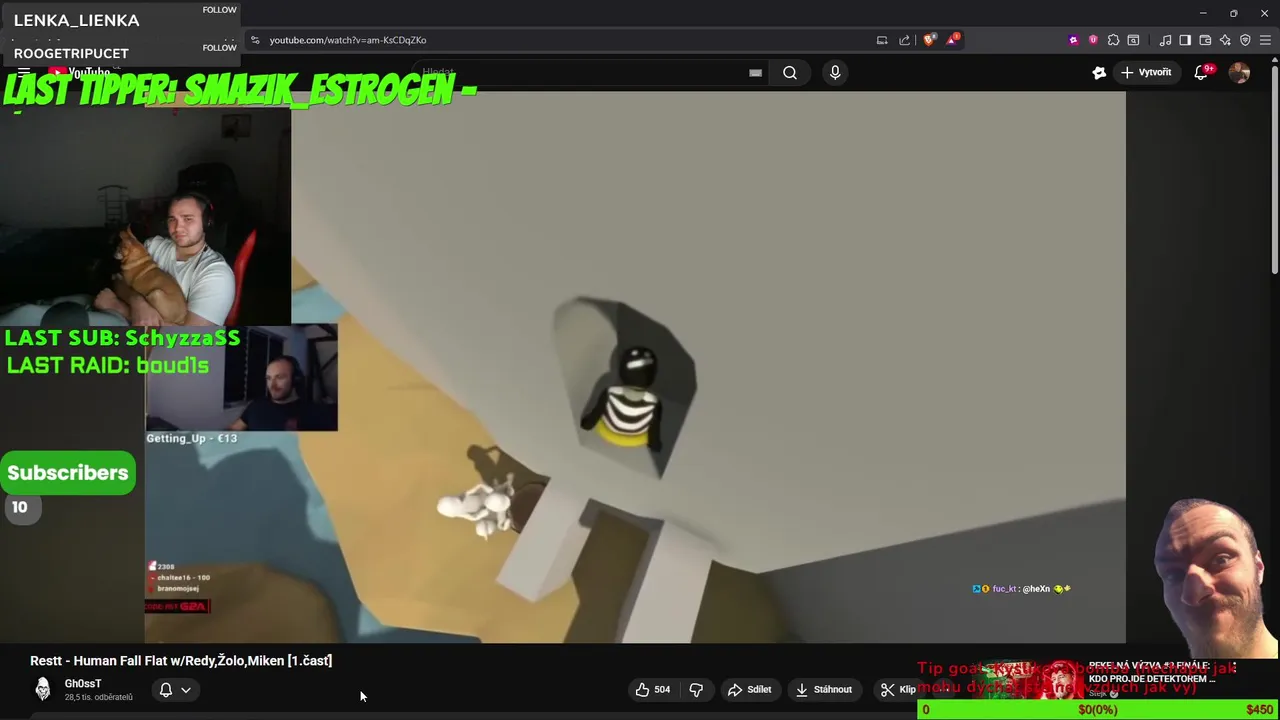Click FOLLOW next to LENKA_LIENKA
This screenshot has width=1280, height=720.
[219, 10]
